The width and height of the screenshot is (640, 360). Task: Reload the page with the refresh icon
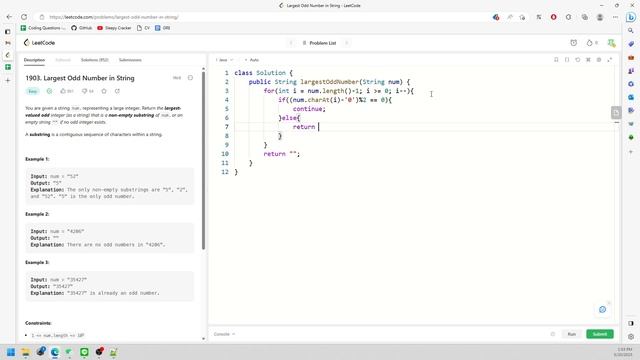click(x=24, y=17)
